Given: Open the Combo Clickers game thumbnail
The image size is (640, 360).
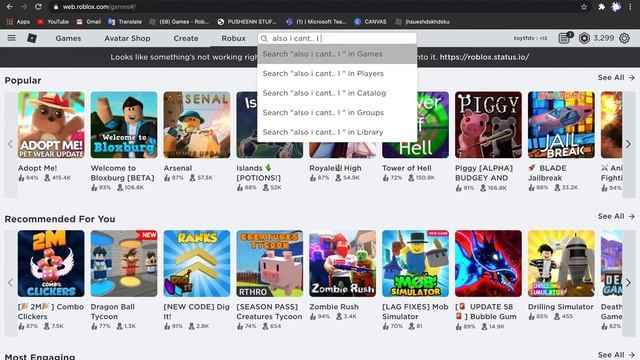Looking at the screenshot, I should [x=51, y=264].
